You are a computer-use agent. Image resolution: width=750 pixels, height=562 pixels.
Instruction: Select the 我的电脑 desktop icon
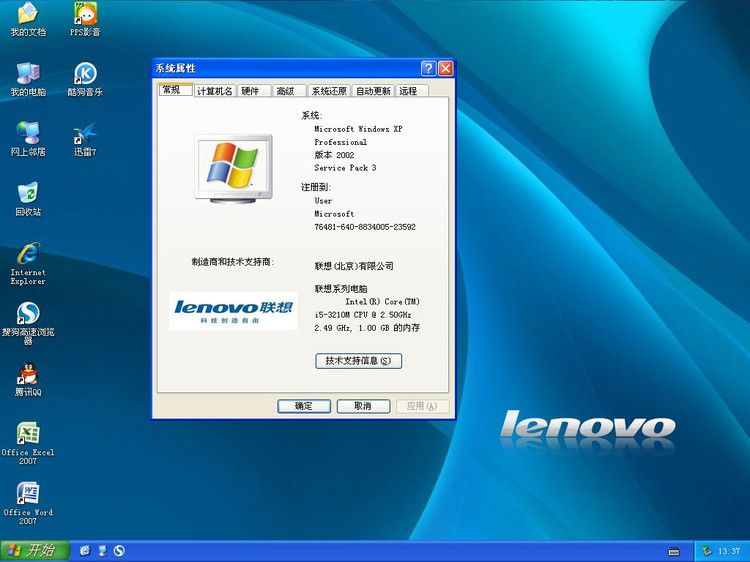click(x=28, y=79)
